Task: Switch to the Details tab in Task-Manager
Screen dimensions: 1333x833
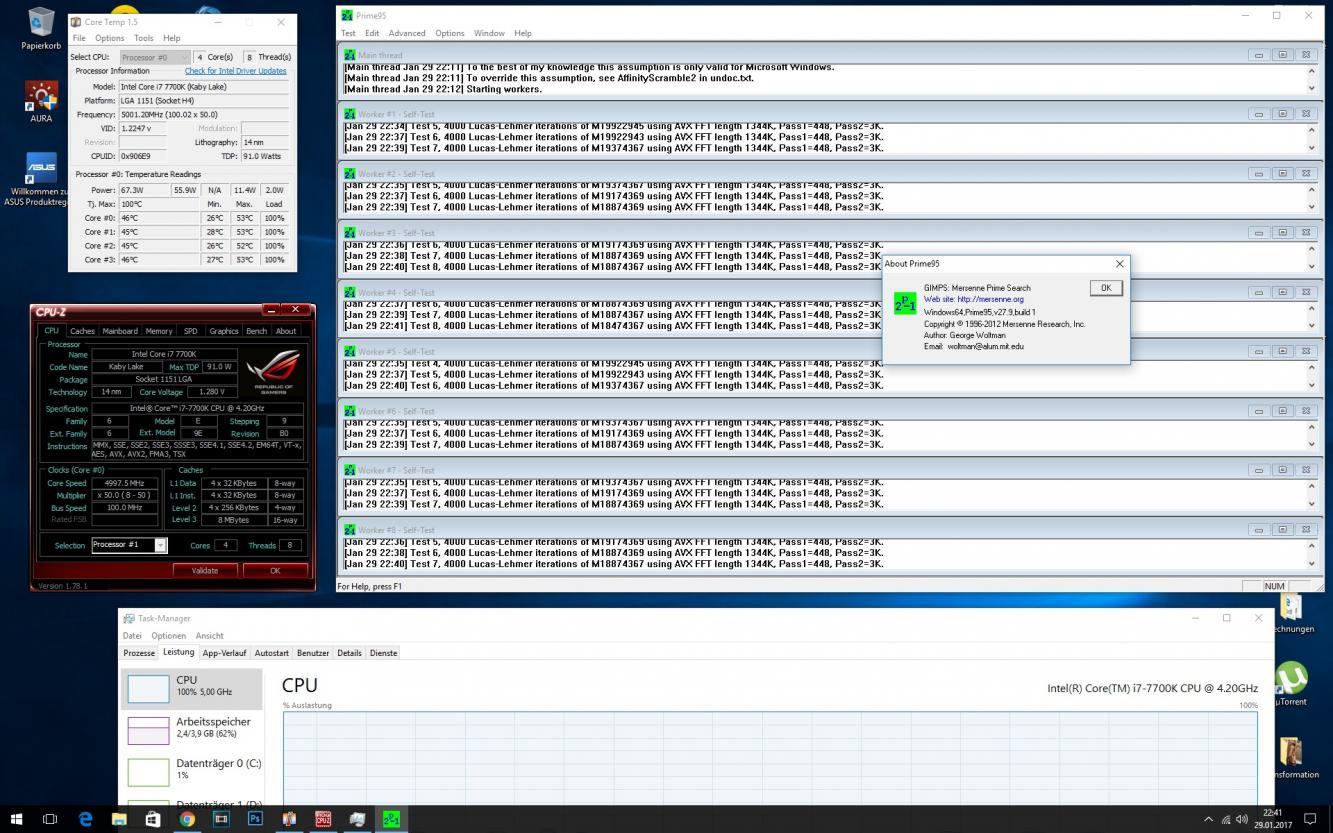Action: (x=349, y=653)
